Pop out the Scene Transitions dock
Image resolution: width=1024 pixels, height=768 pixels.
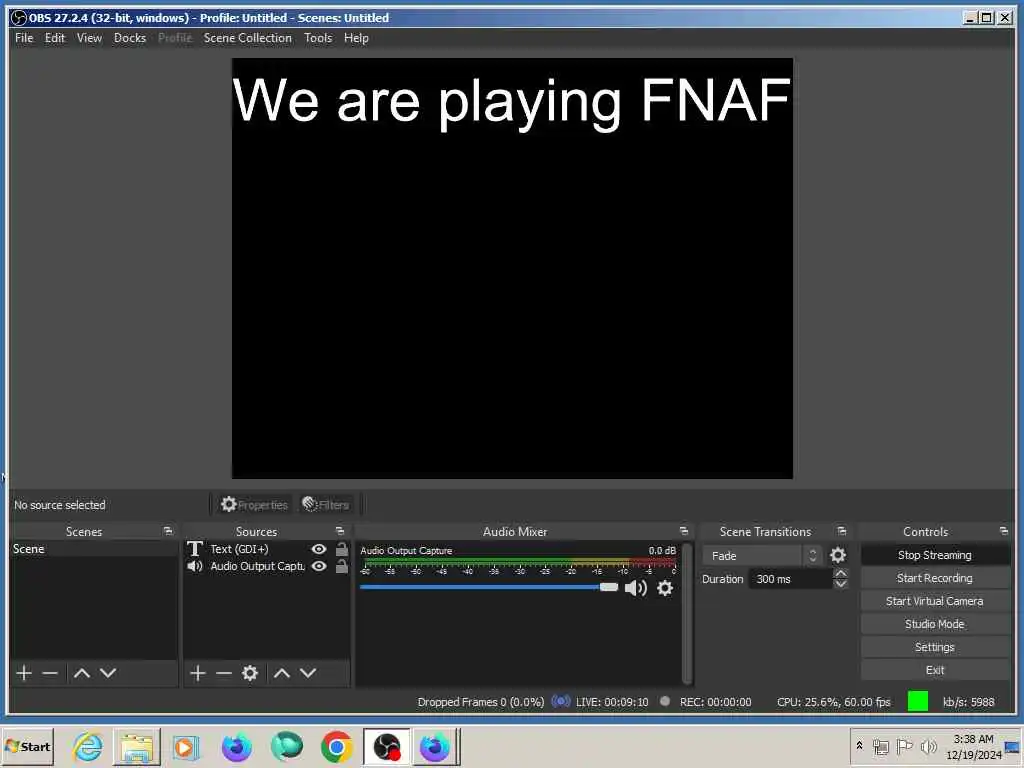(x=842, y=531)
